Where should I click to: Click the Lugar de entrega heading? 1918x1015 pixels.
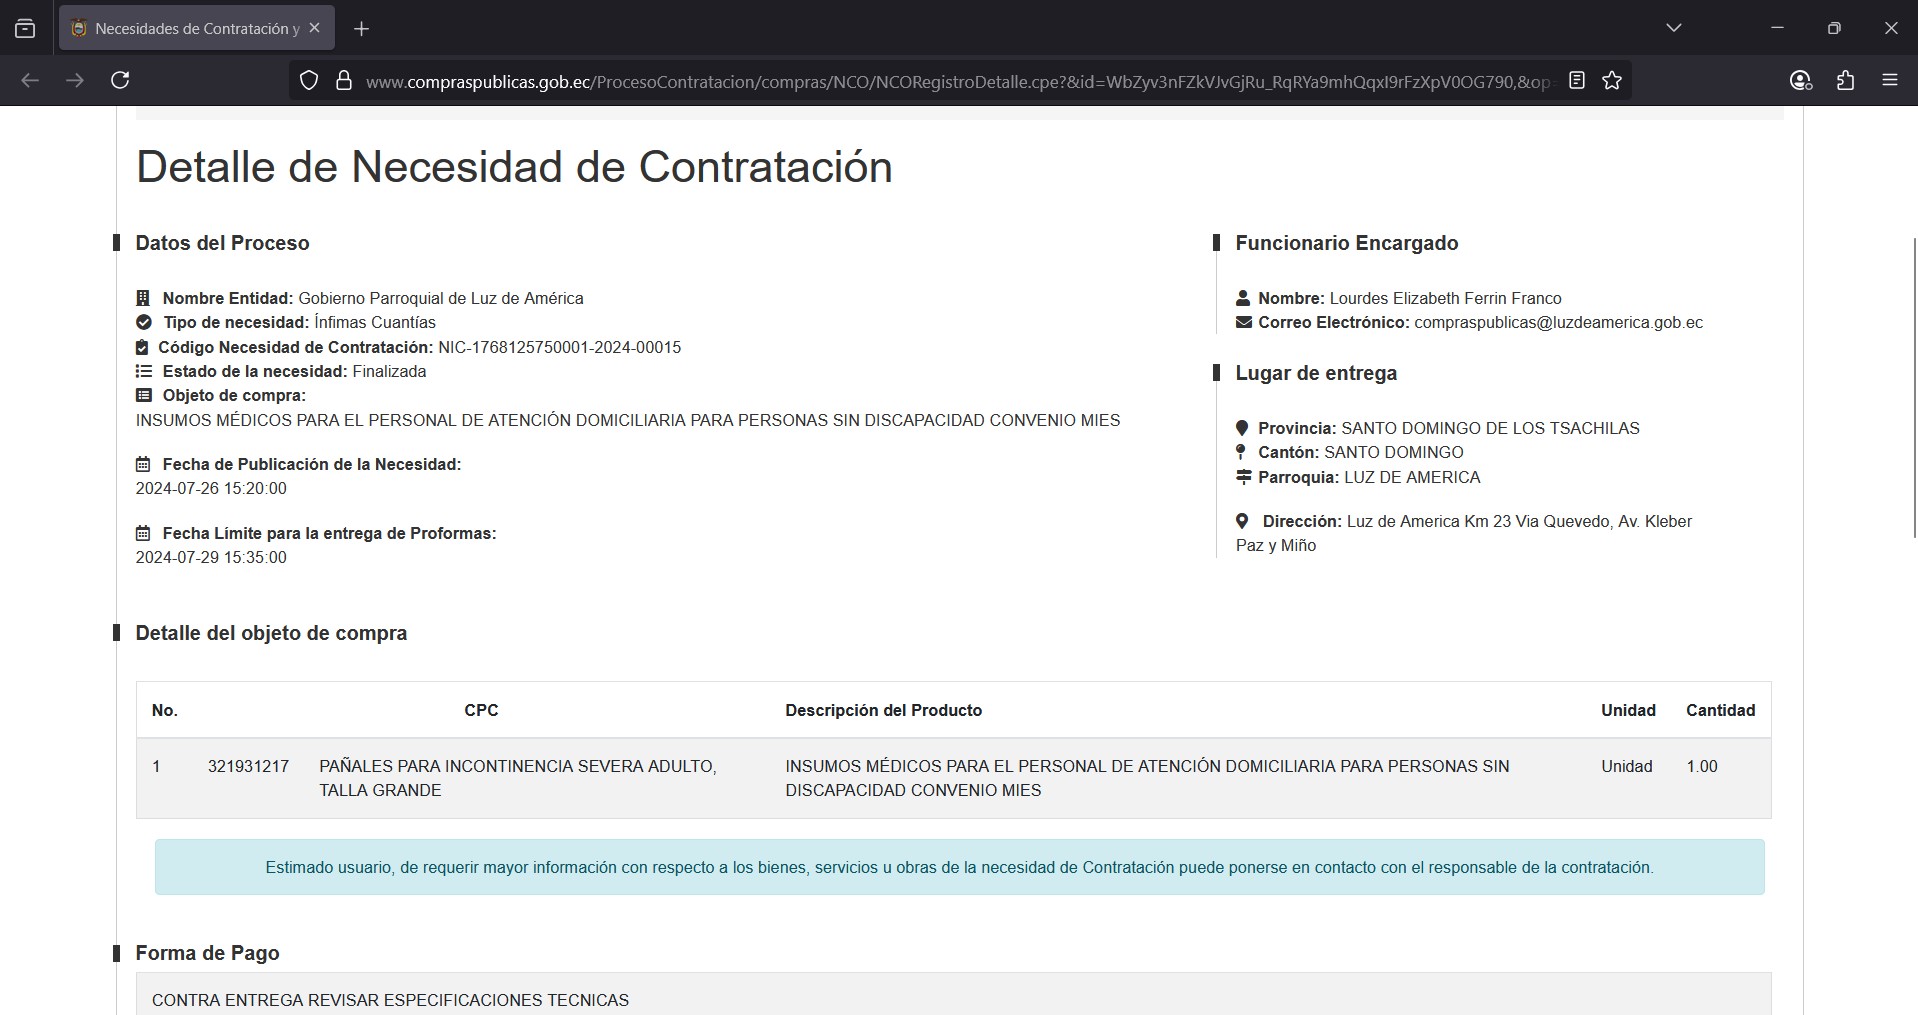1316,373
